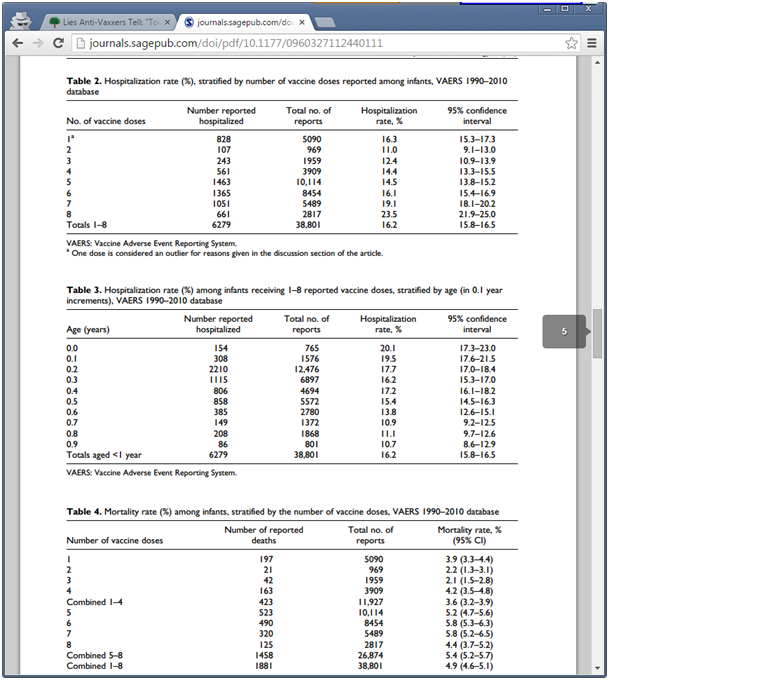768x680 pixels.
Task: Click the 'Combined 5–8' row label
Action: pyautogui.click(x=95, y=656)
